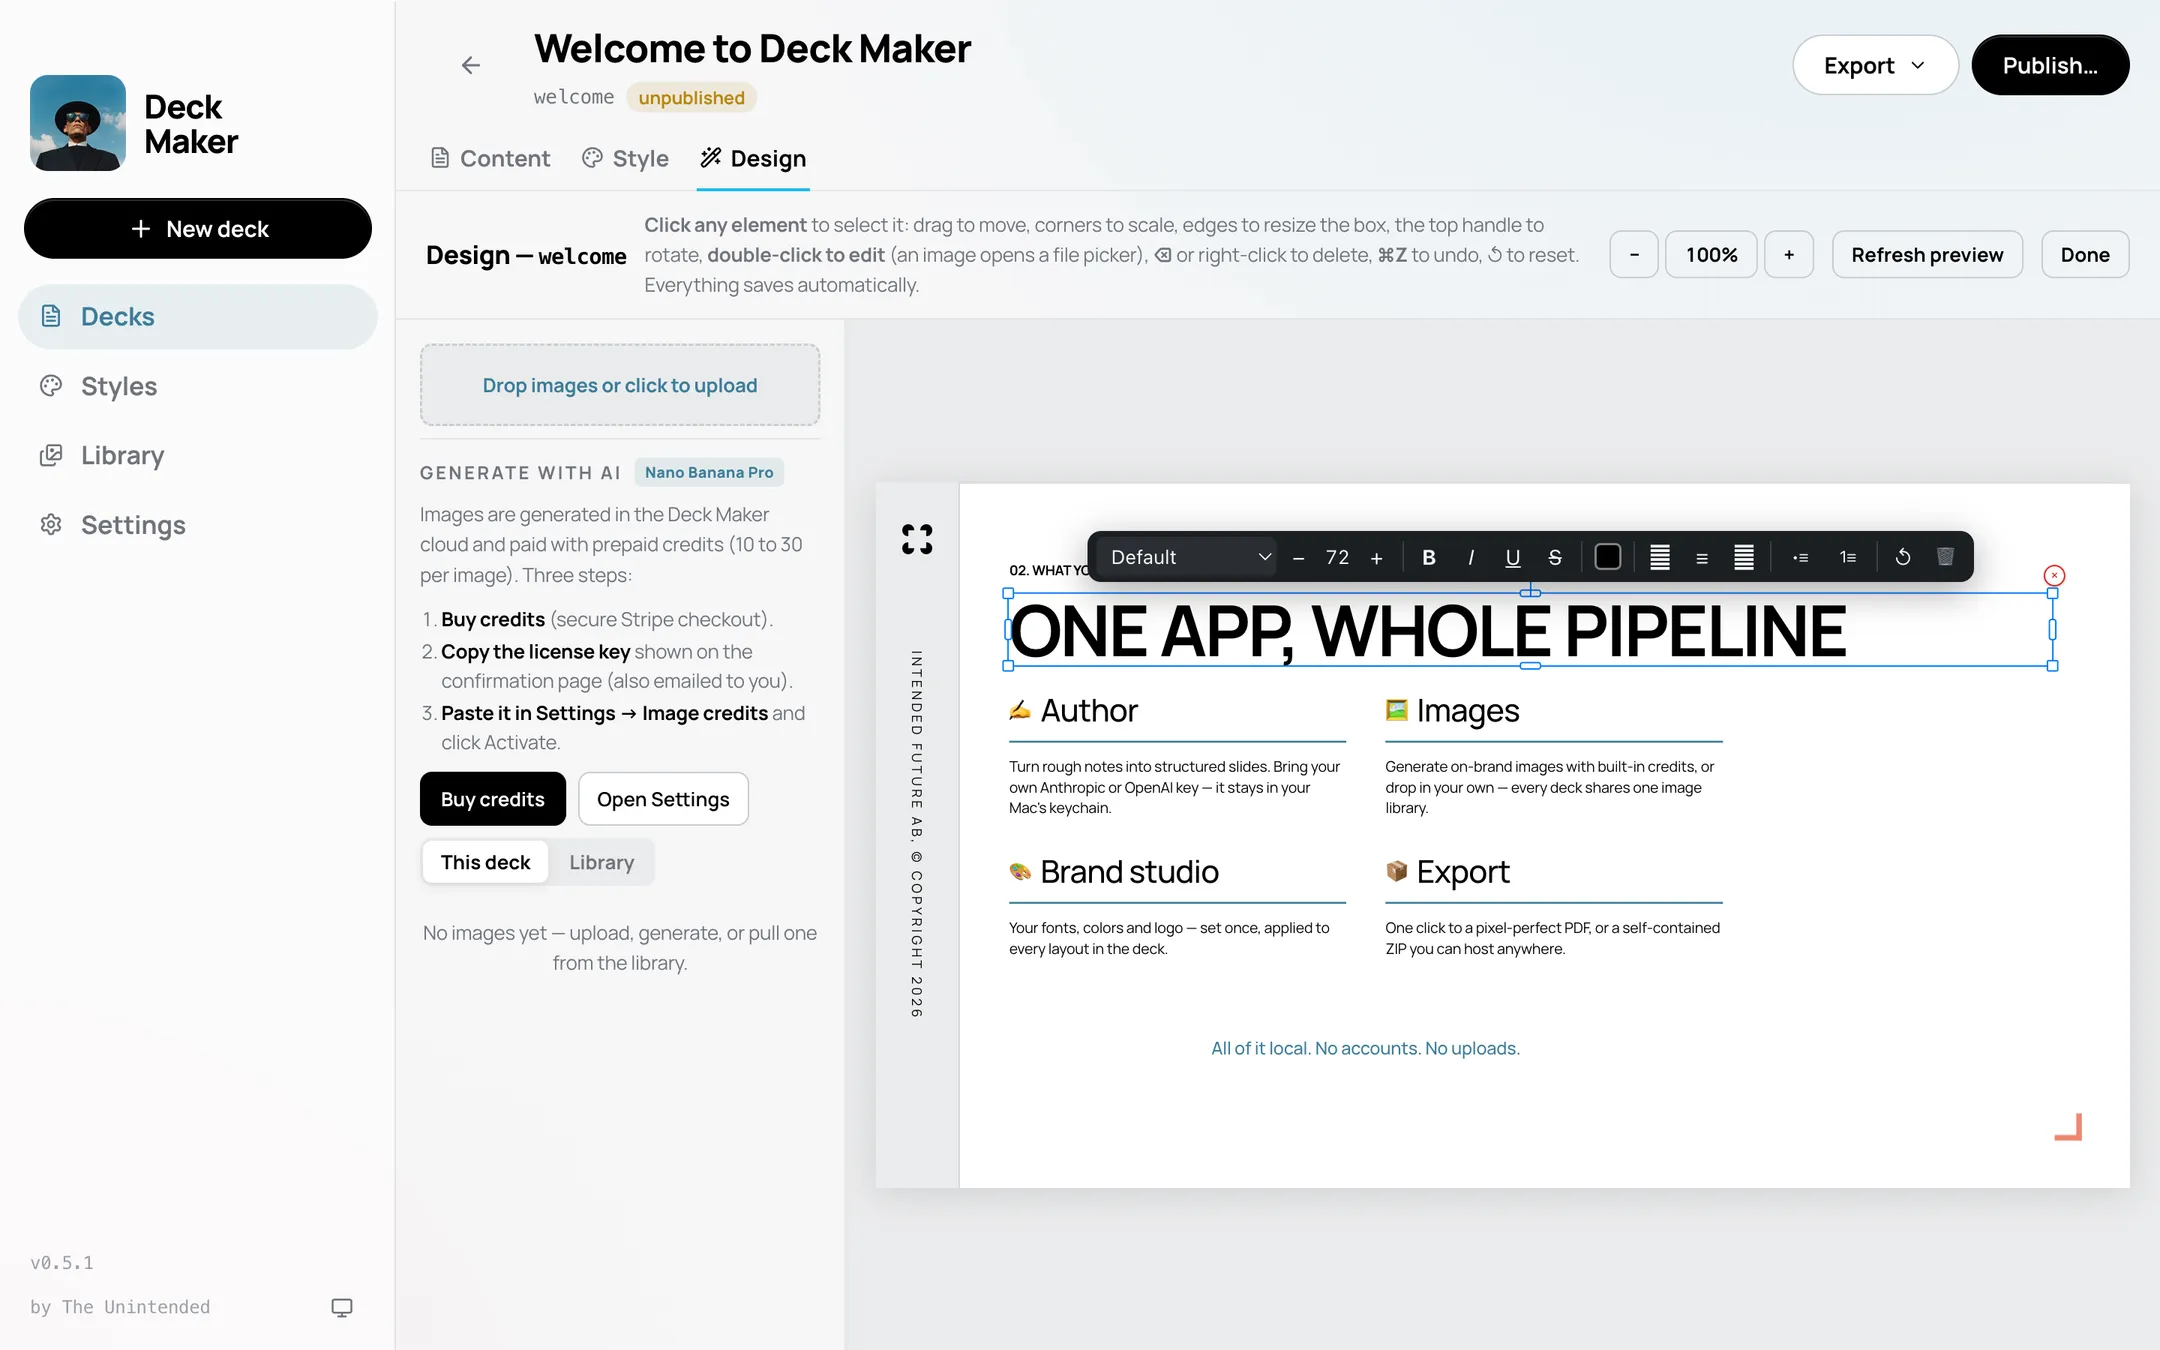Decrease the font size from 72
The width and height of the screenshot is (2160, 1350).
click(x=1298, y=557)
